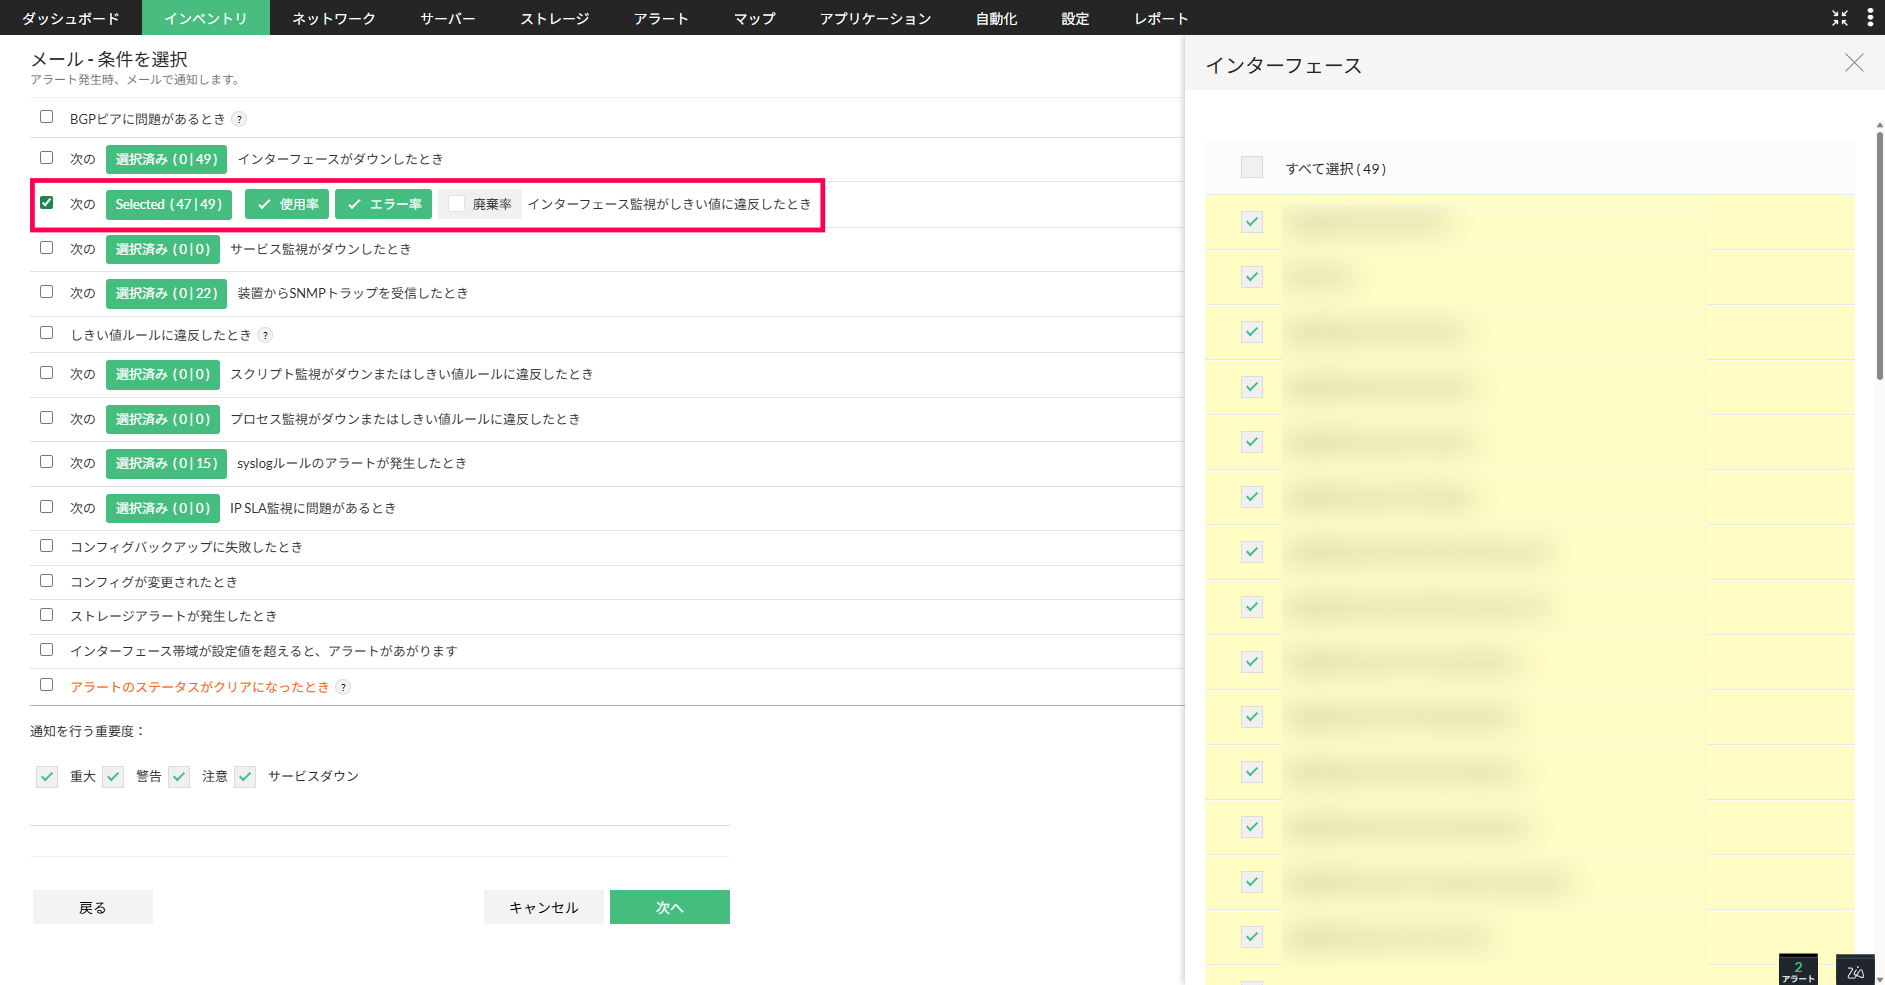Uncheck the 重大 severity checkbox

point(47,777)
